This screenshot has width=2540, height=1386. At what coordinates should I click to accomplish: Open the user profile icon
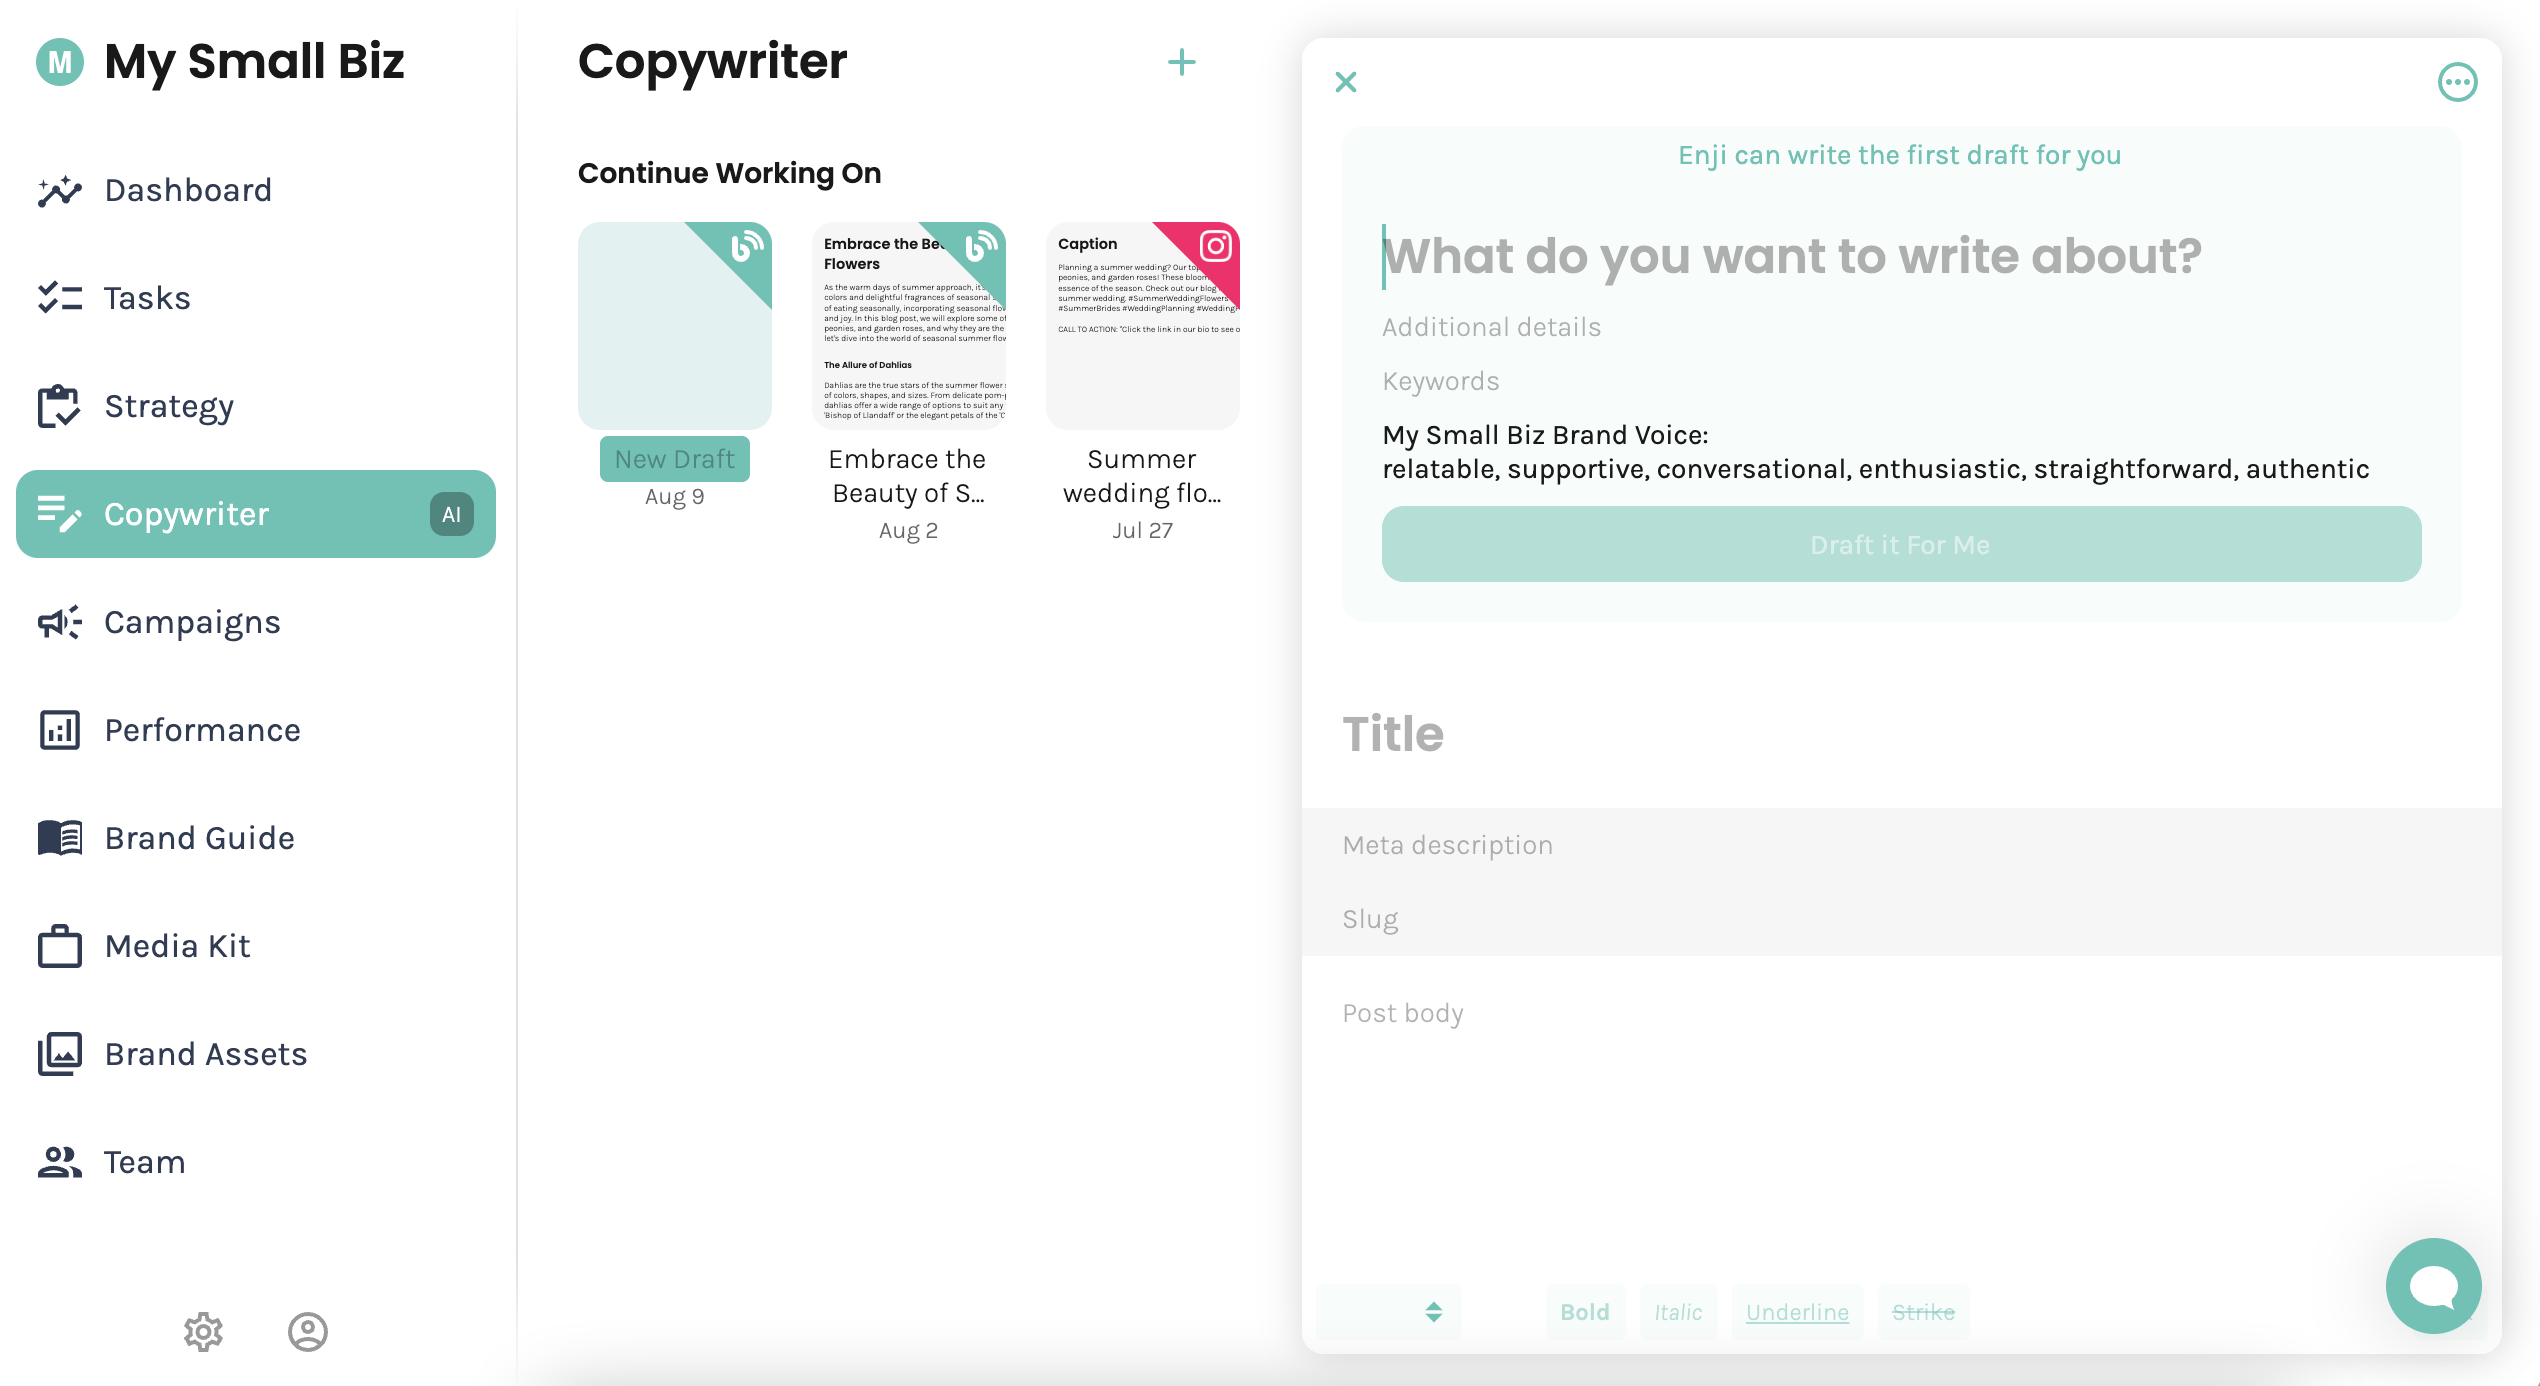[307, 1331]
